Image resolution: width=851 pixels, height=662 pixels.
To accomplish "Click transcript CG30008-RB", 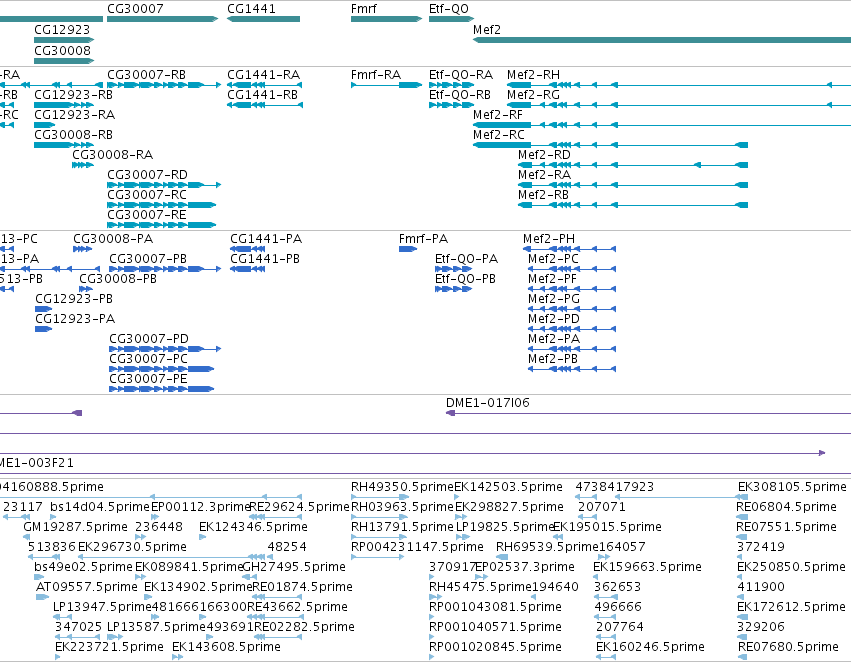I will (74, 135).
